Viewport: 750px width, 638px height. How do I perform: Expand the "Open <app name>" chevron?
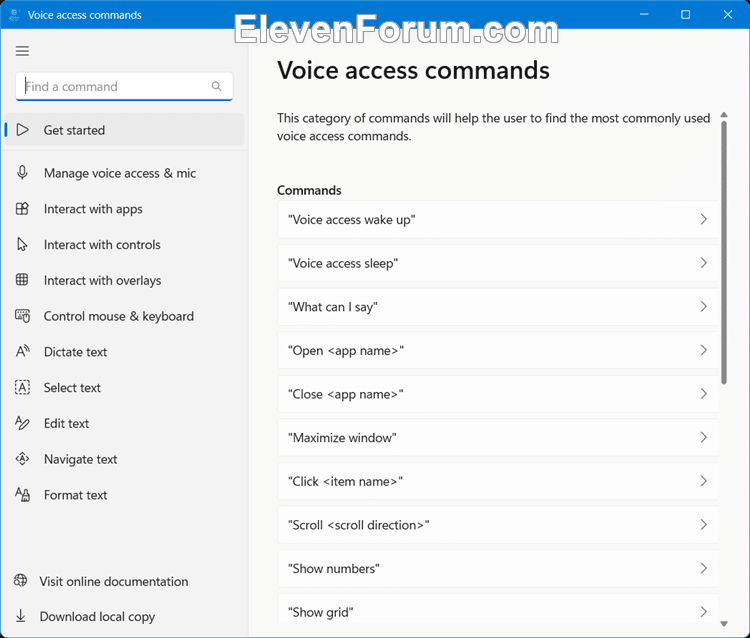[x=703, y=350]
